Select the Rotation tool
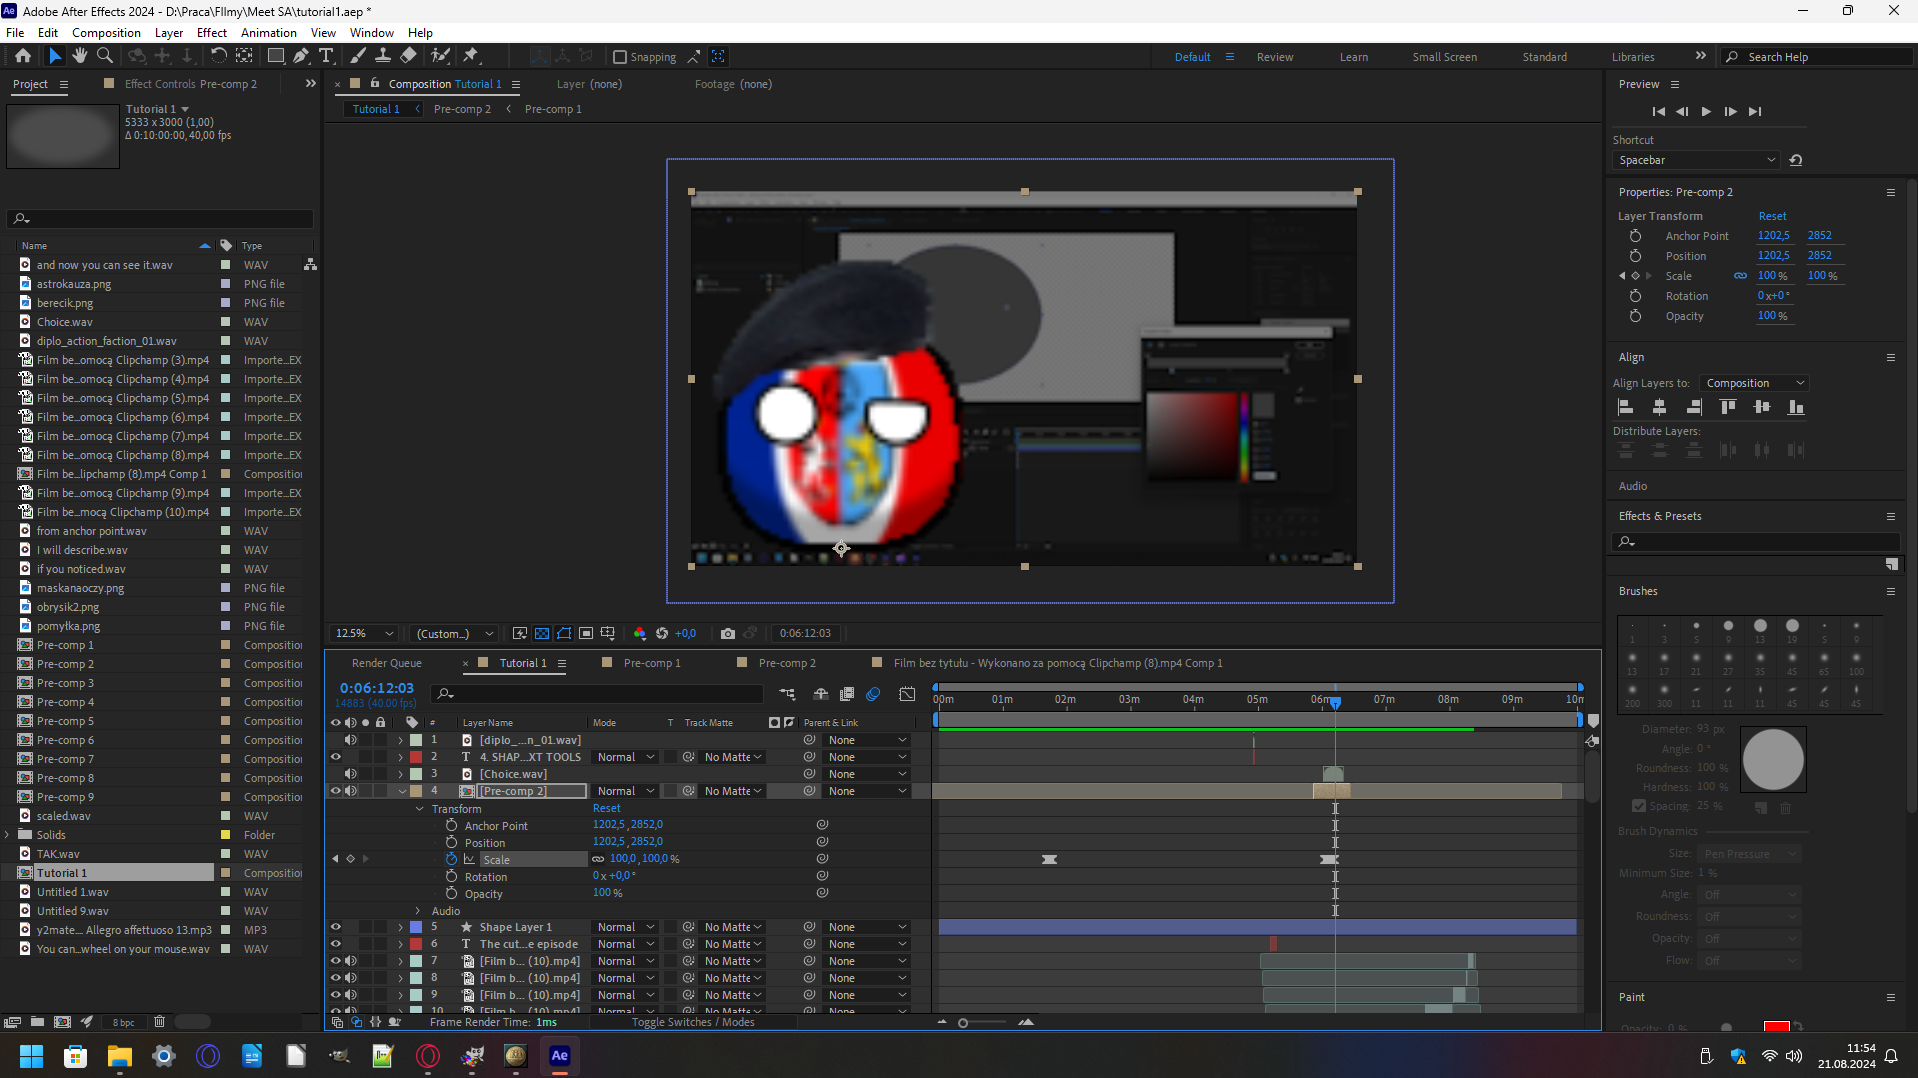 [x=218, y=56]
